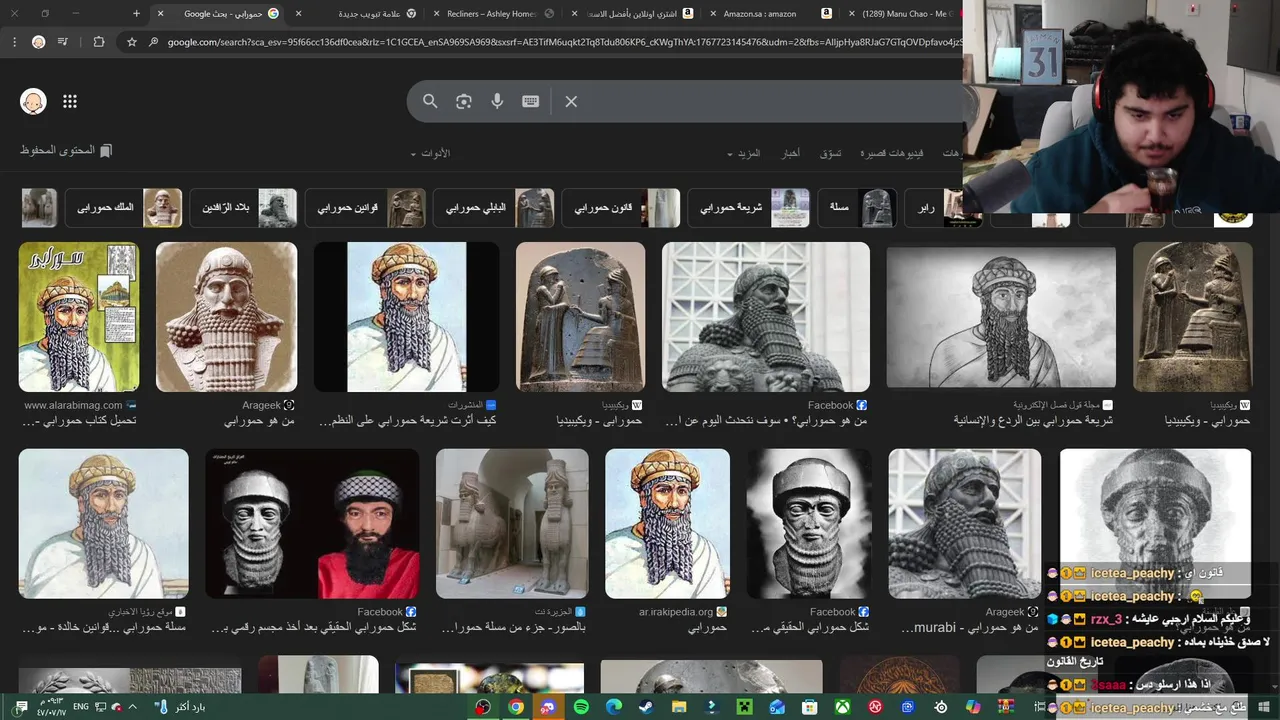Viewport: 1280px width, 720px height.
Task: Filter images by الملك حمورابي chip
Action: tap(123, 208)
